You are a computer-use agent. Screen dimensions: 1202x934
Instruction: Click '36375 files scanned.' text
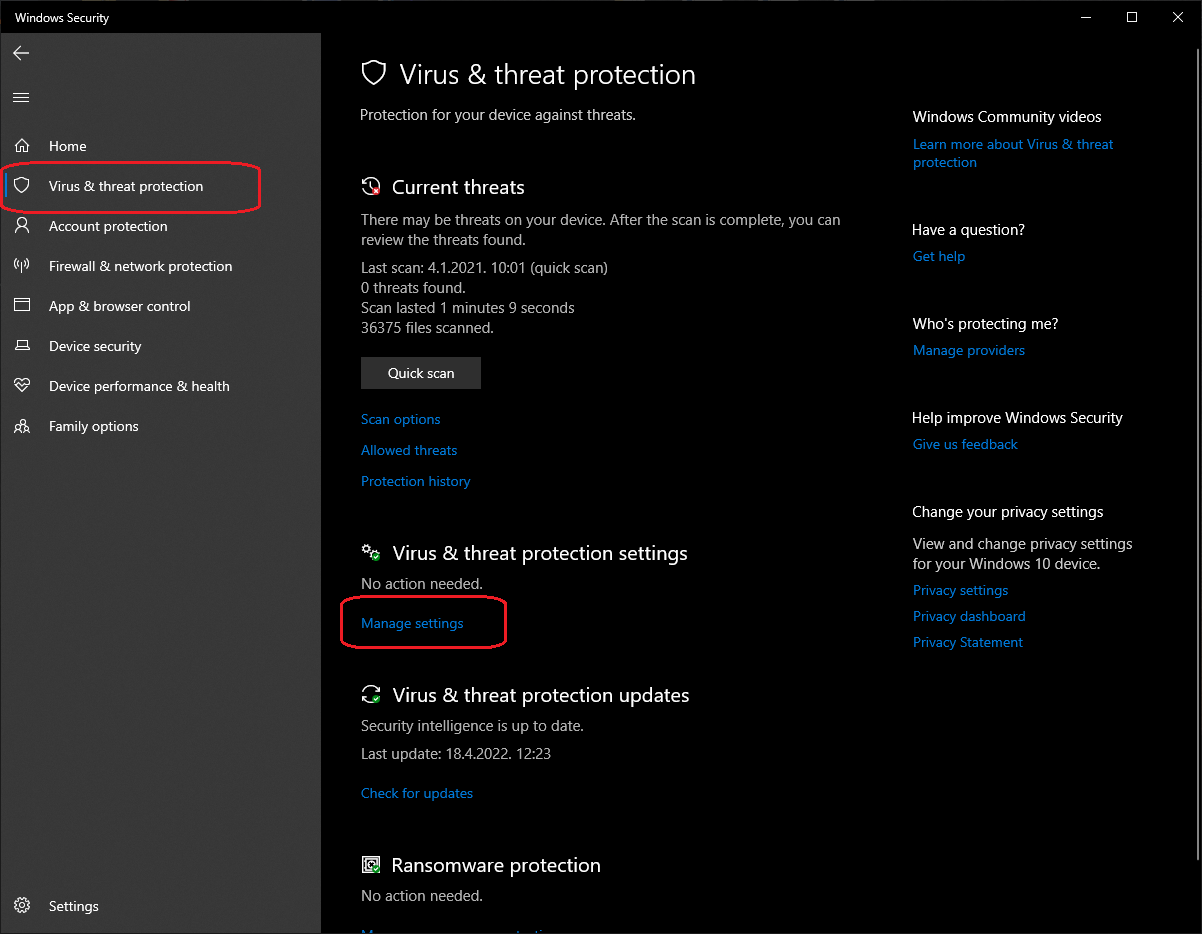point(427,327)
